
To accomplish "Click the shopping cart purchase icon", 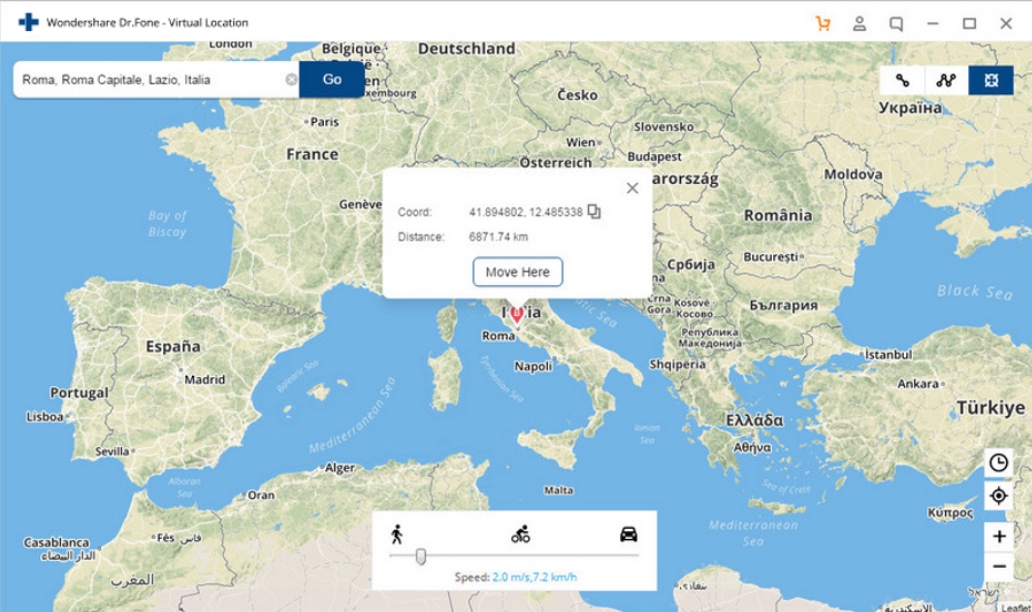I will pos(823,24).
